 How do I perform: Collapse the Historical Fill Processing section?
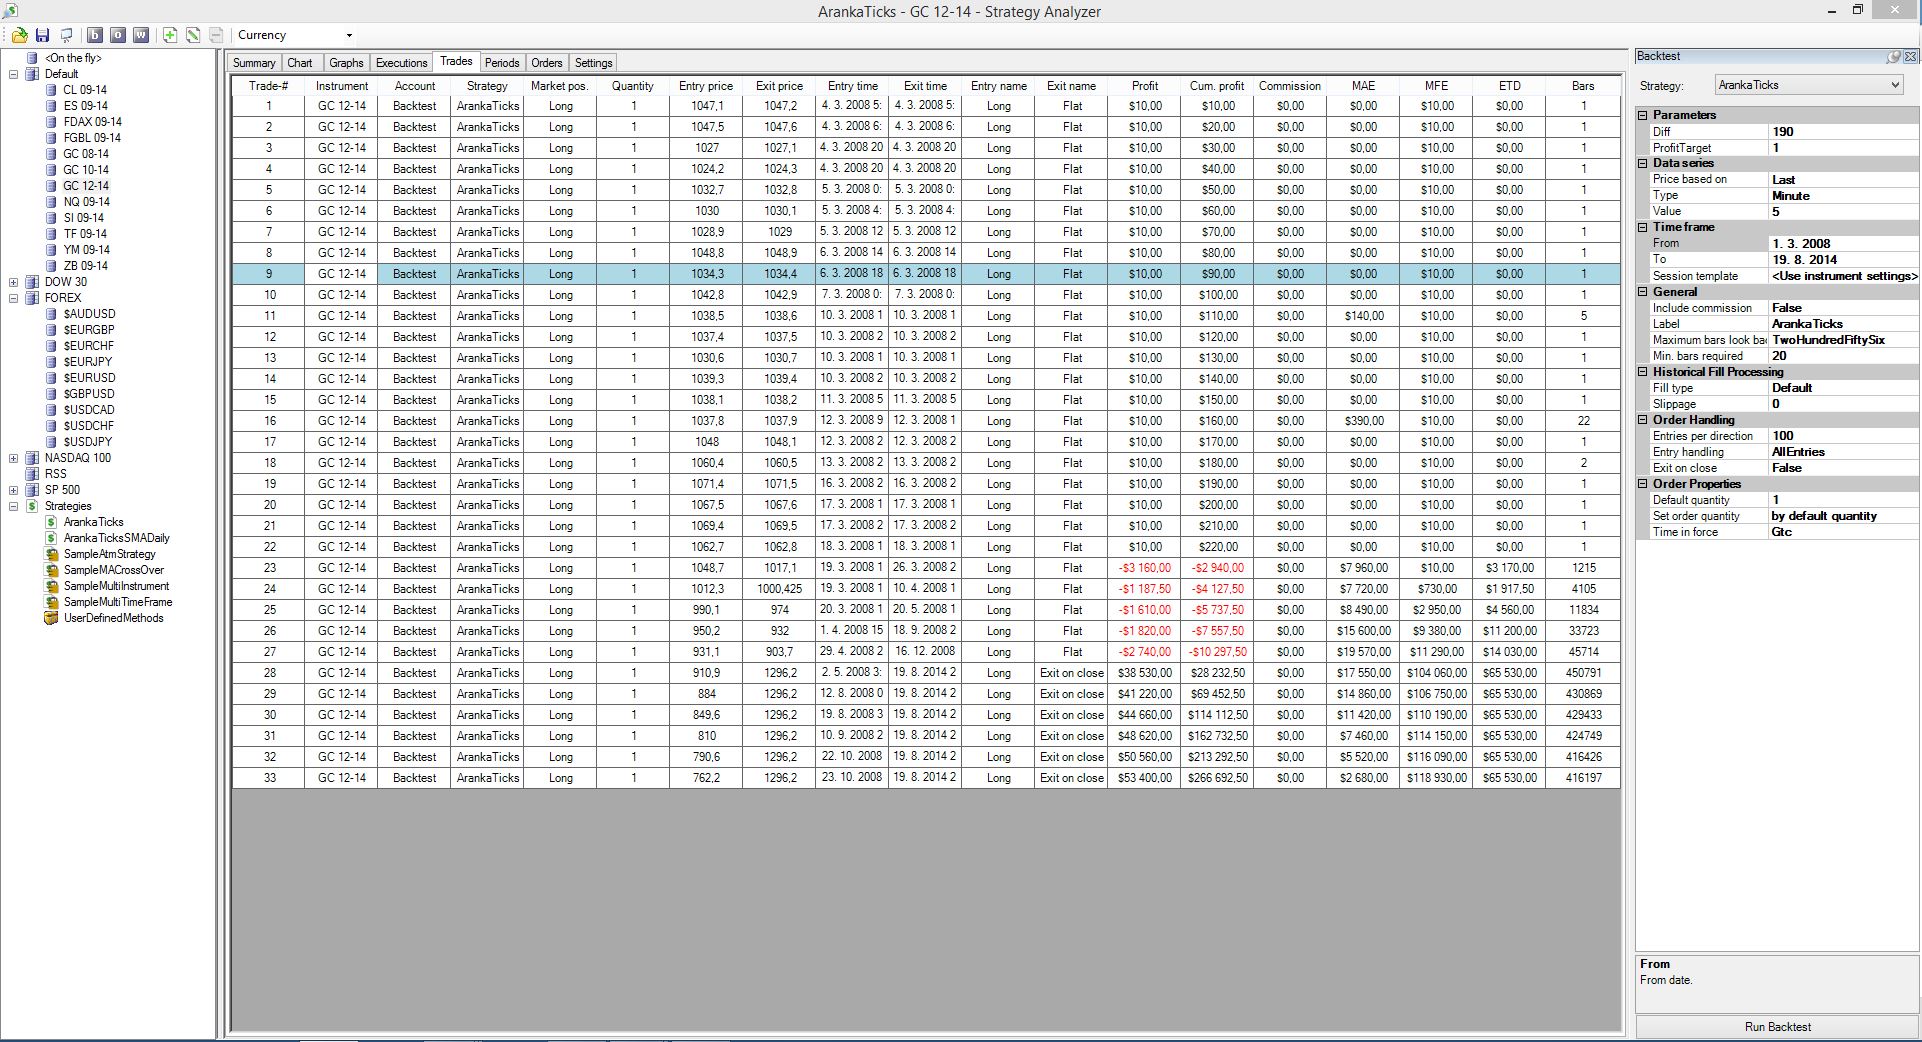[1643, 372]
